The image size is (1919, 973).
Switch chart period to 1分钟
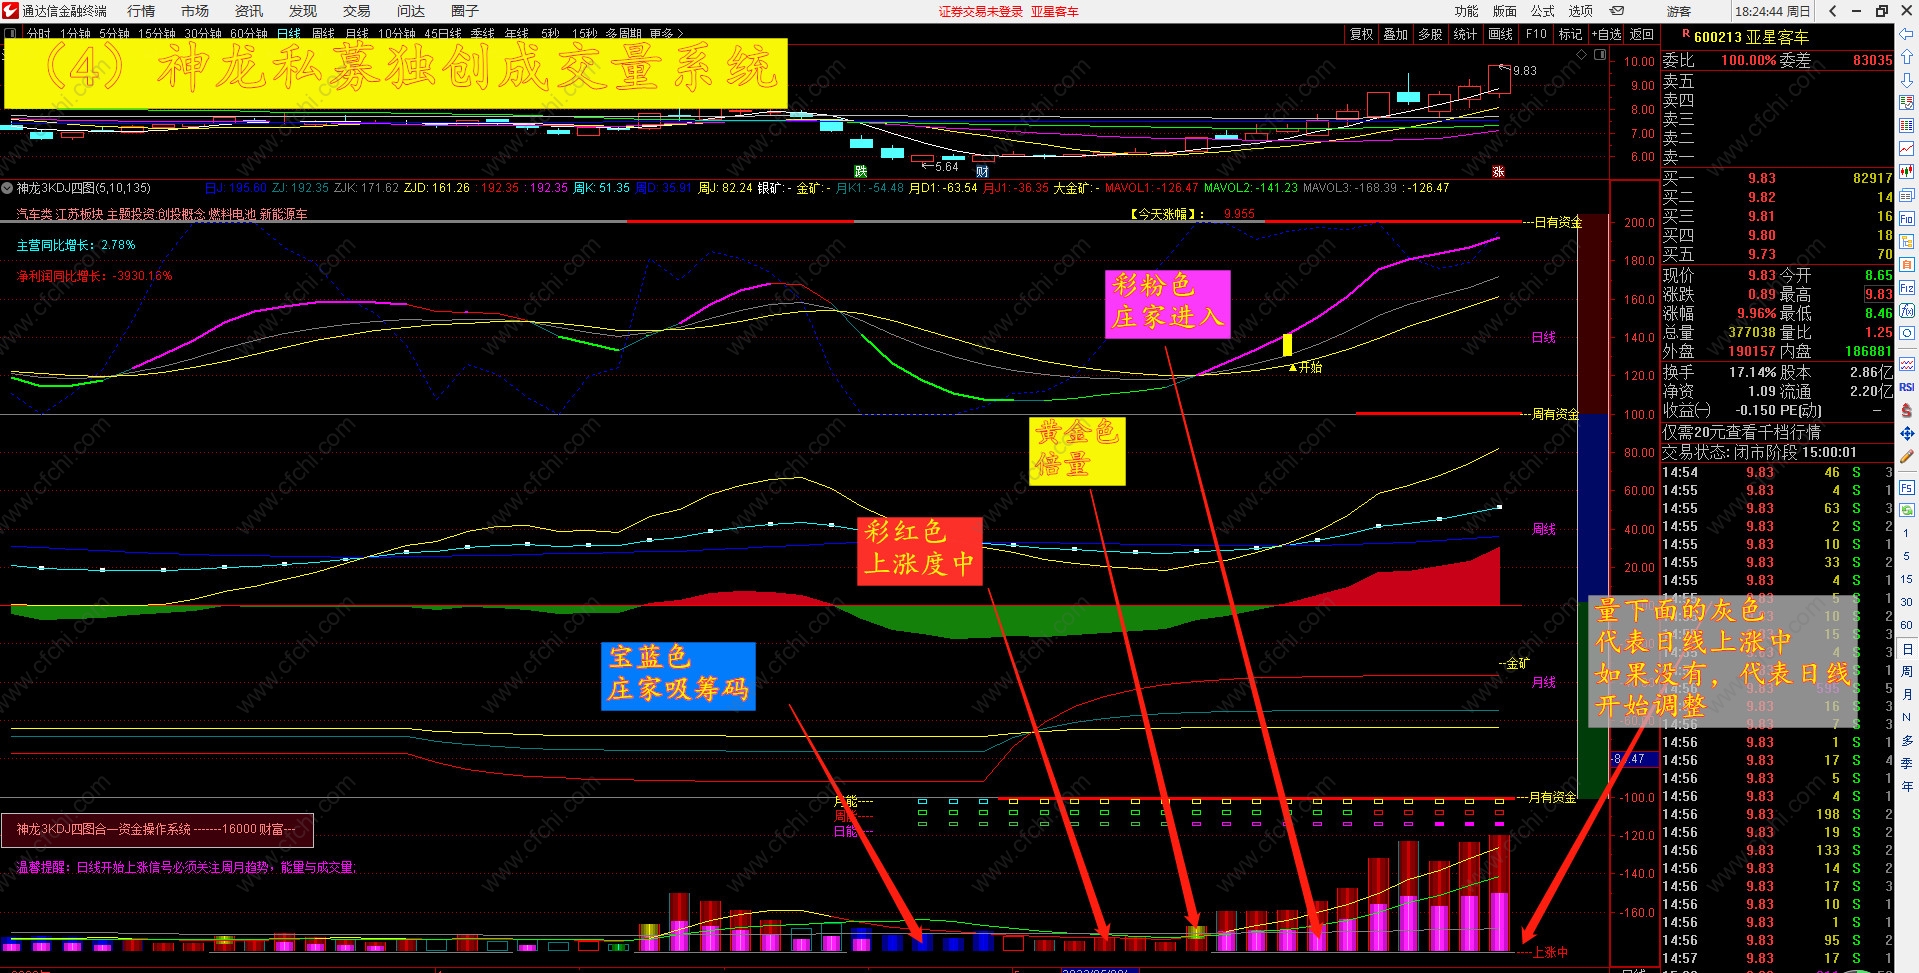[x=75, y=33]
